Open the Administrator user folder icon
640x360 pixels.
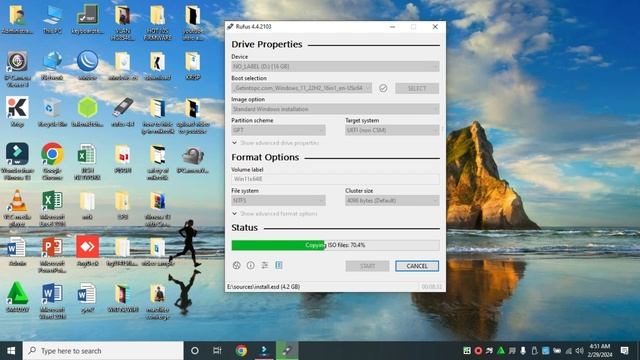pyautogui.click(x=17, y=19)
